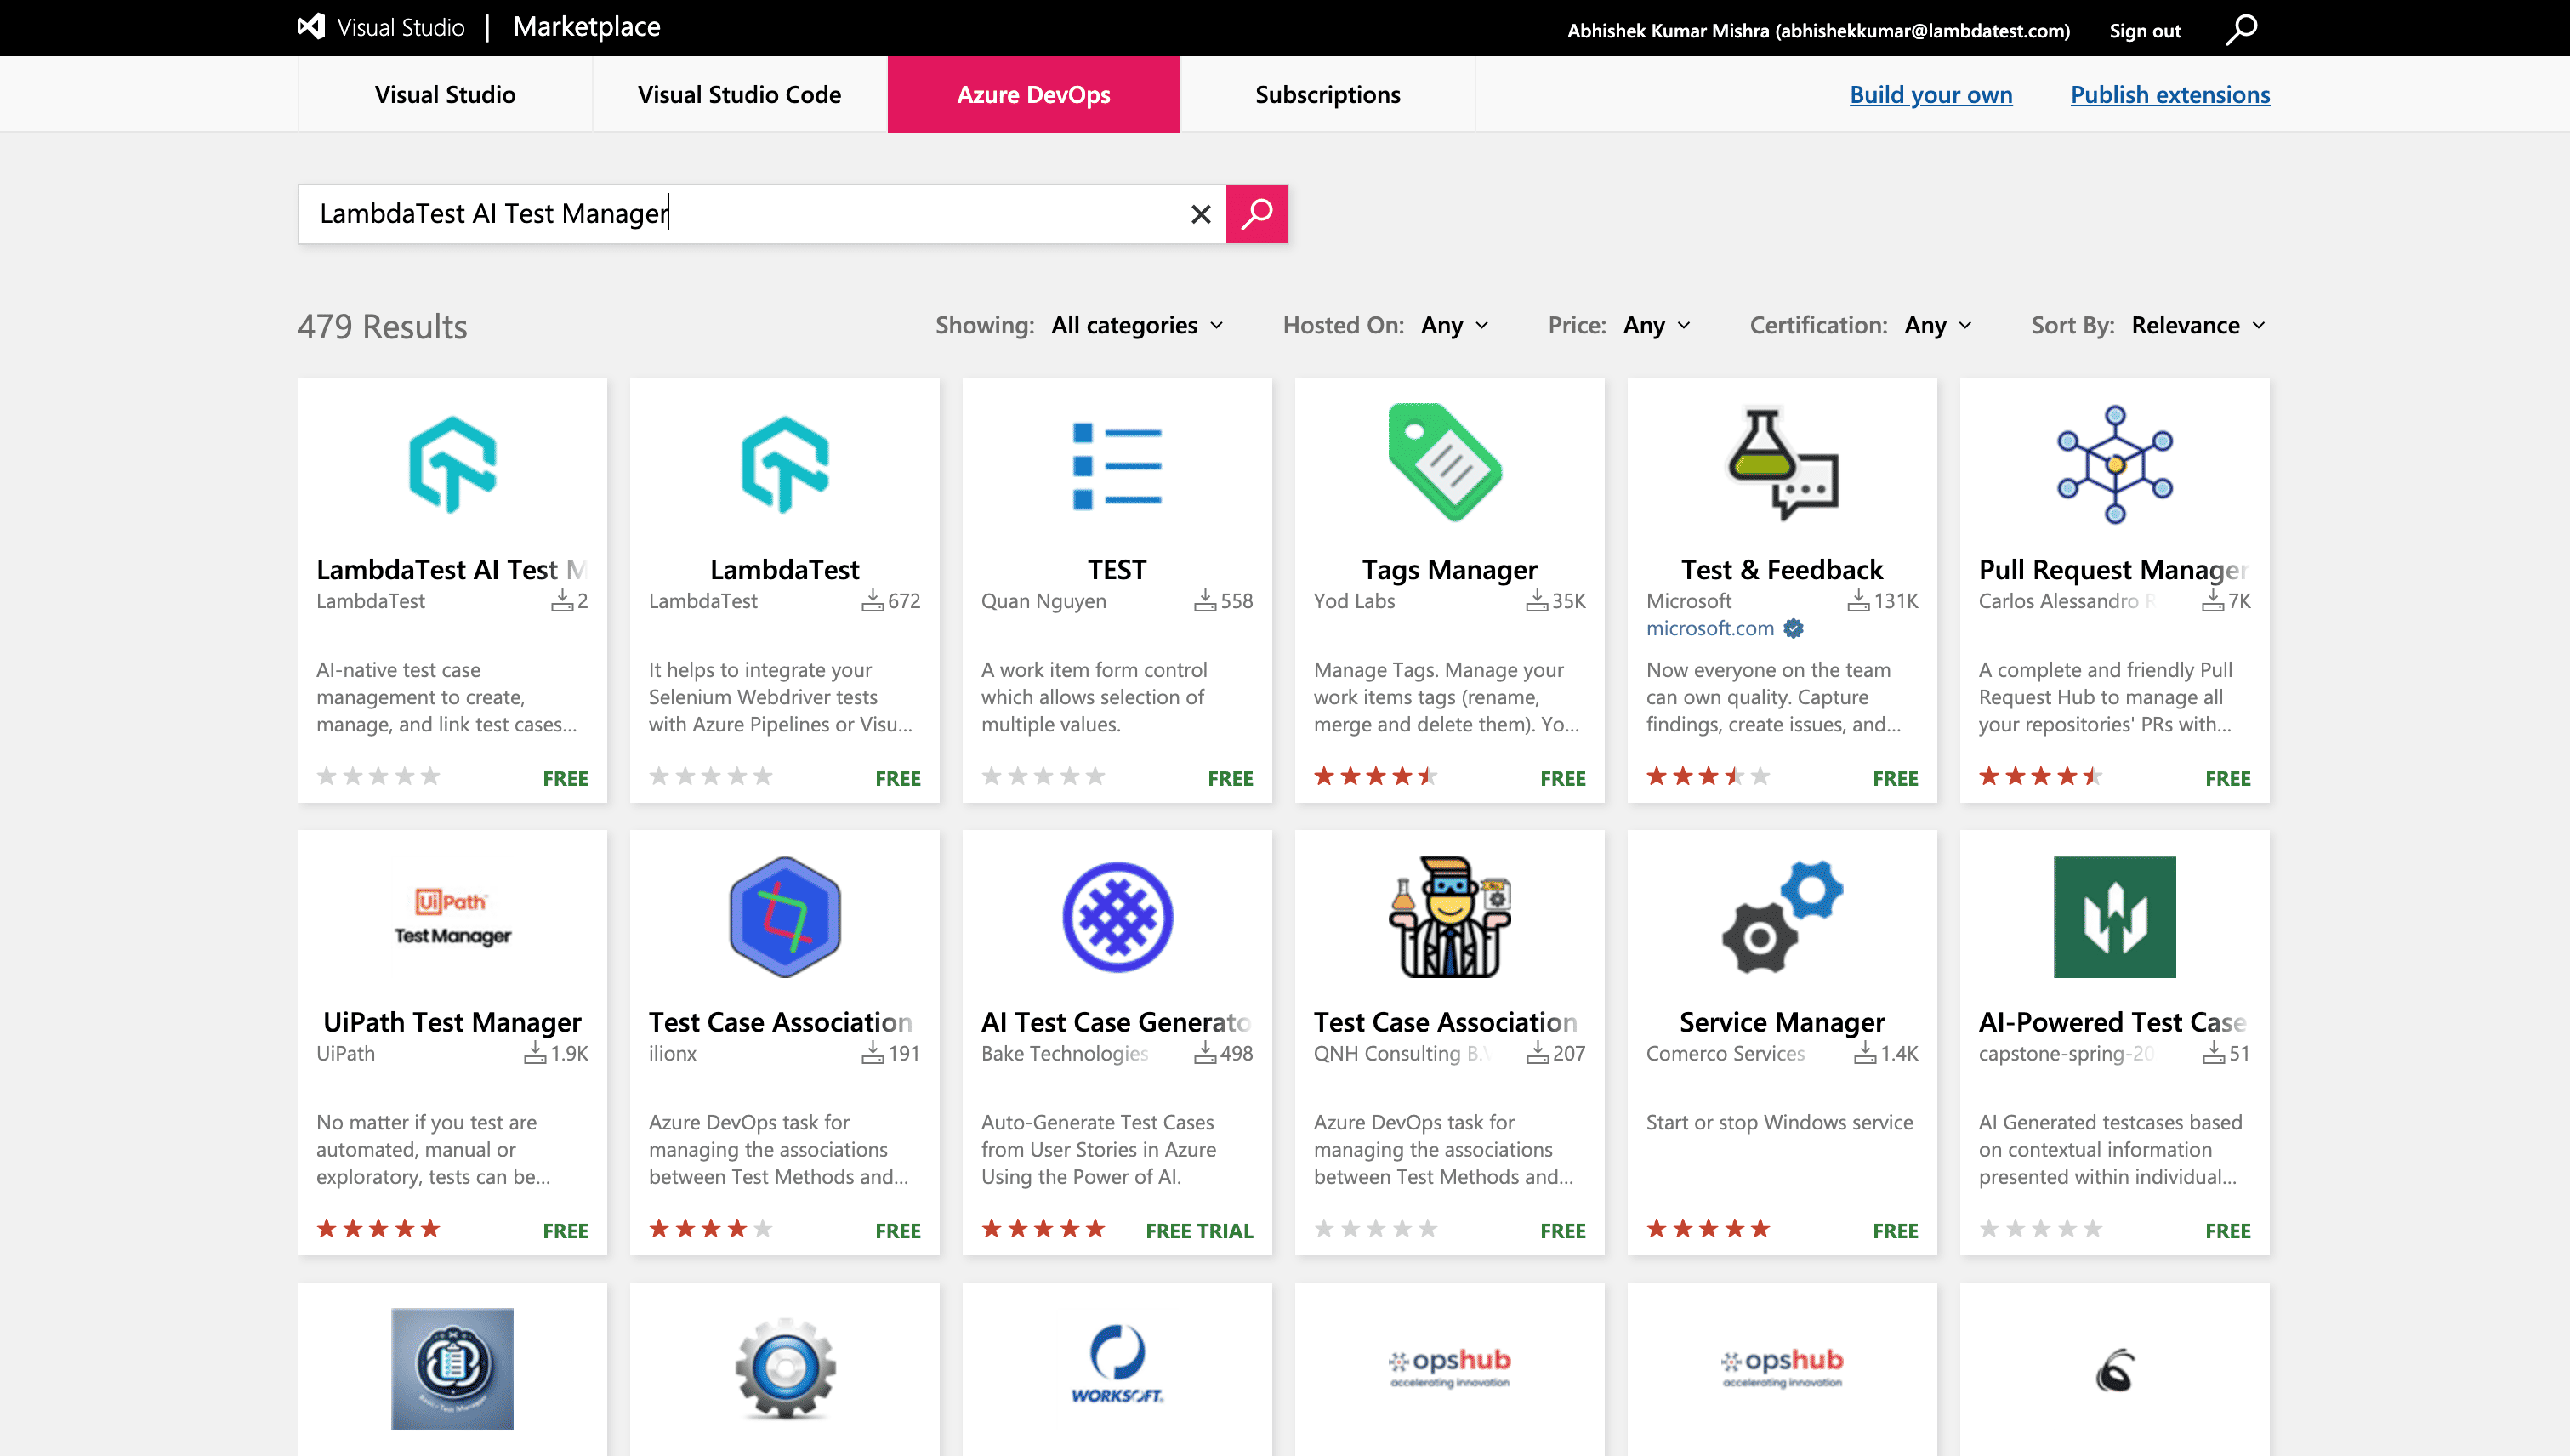Click the Tags Manager green tag icon
2570x1456 pixels.
(x=1449, y=463)
